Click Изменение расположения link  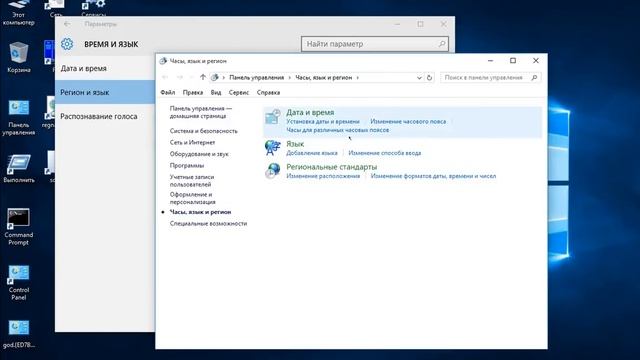[x=323, y=176]
